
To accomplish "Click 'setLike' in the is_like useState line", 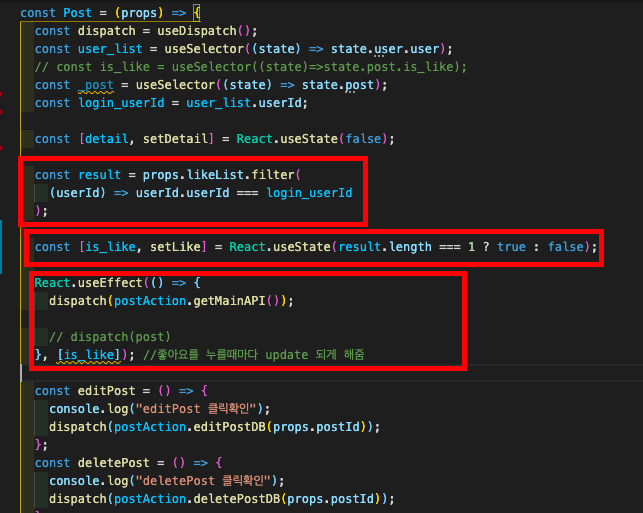I will point(175,247).
